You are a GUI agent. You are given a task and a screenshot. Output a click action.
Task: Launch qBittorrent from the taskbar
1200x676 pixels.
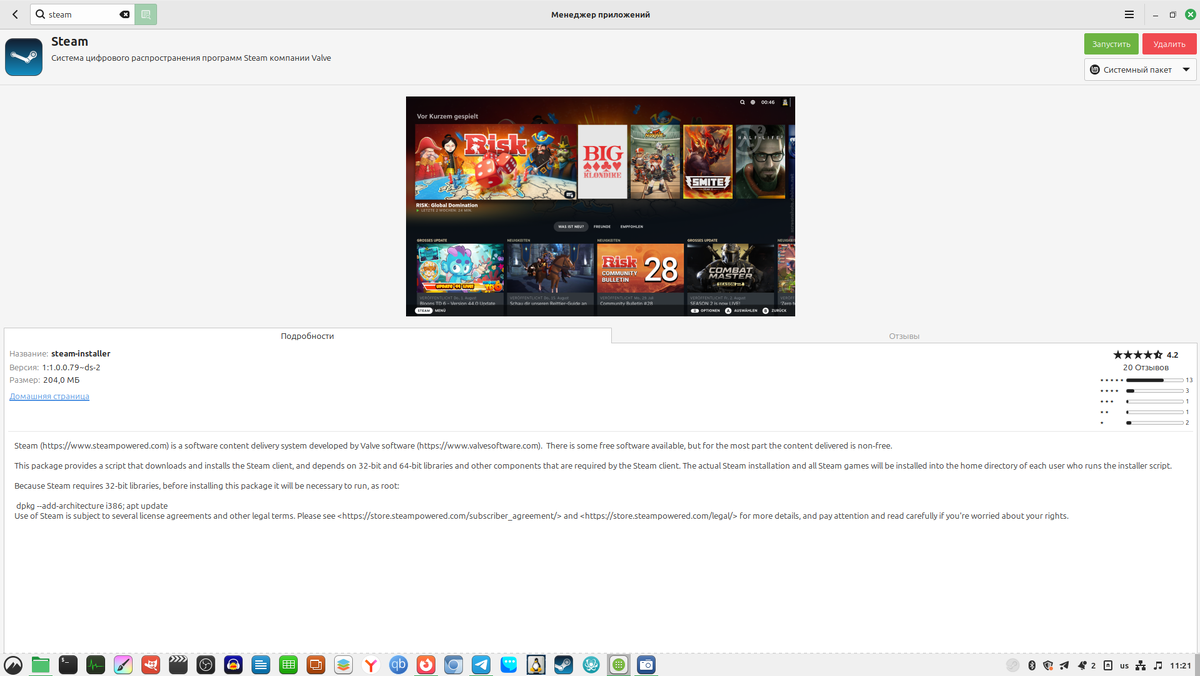(399, 664)
